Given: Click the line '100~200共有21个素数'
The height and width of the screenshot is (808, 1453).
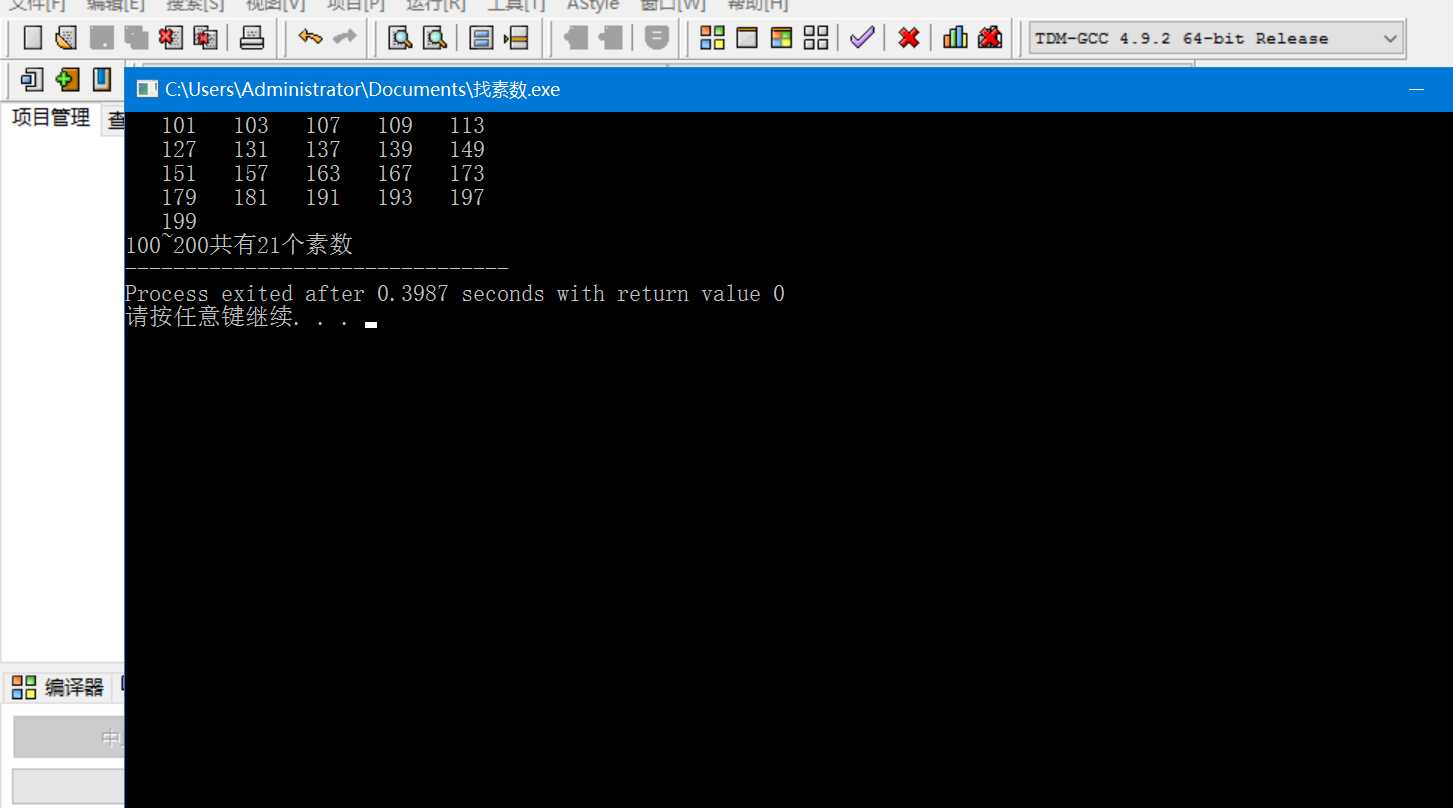Looking at the screenshot, I should [x=239, y=245].
